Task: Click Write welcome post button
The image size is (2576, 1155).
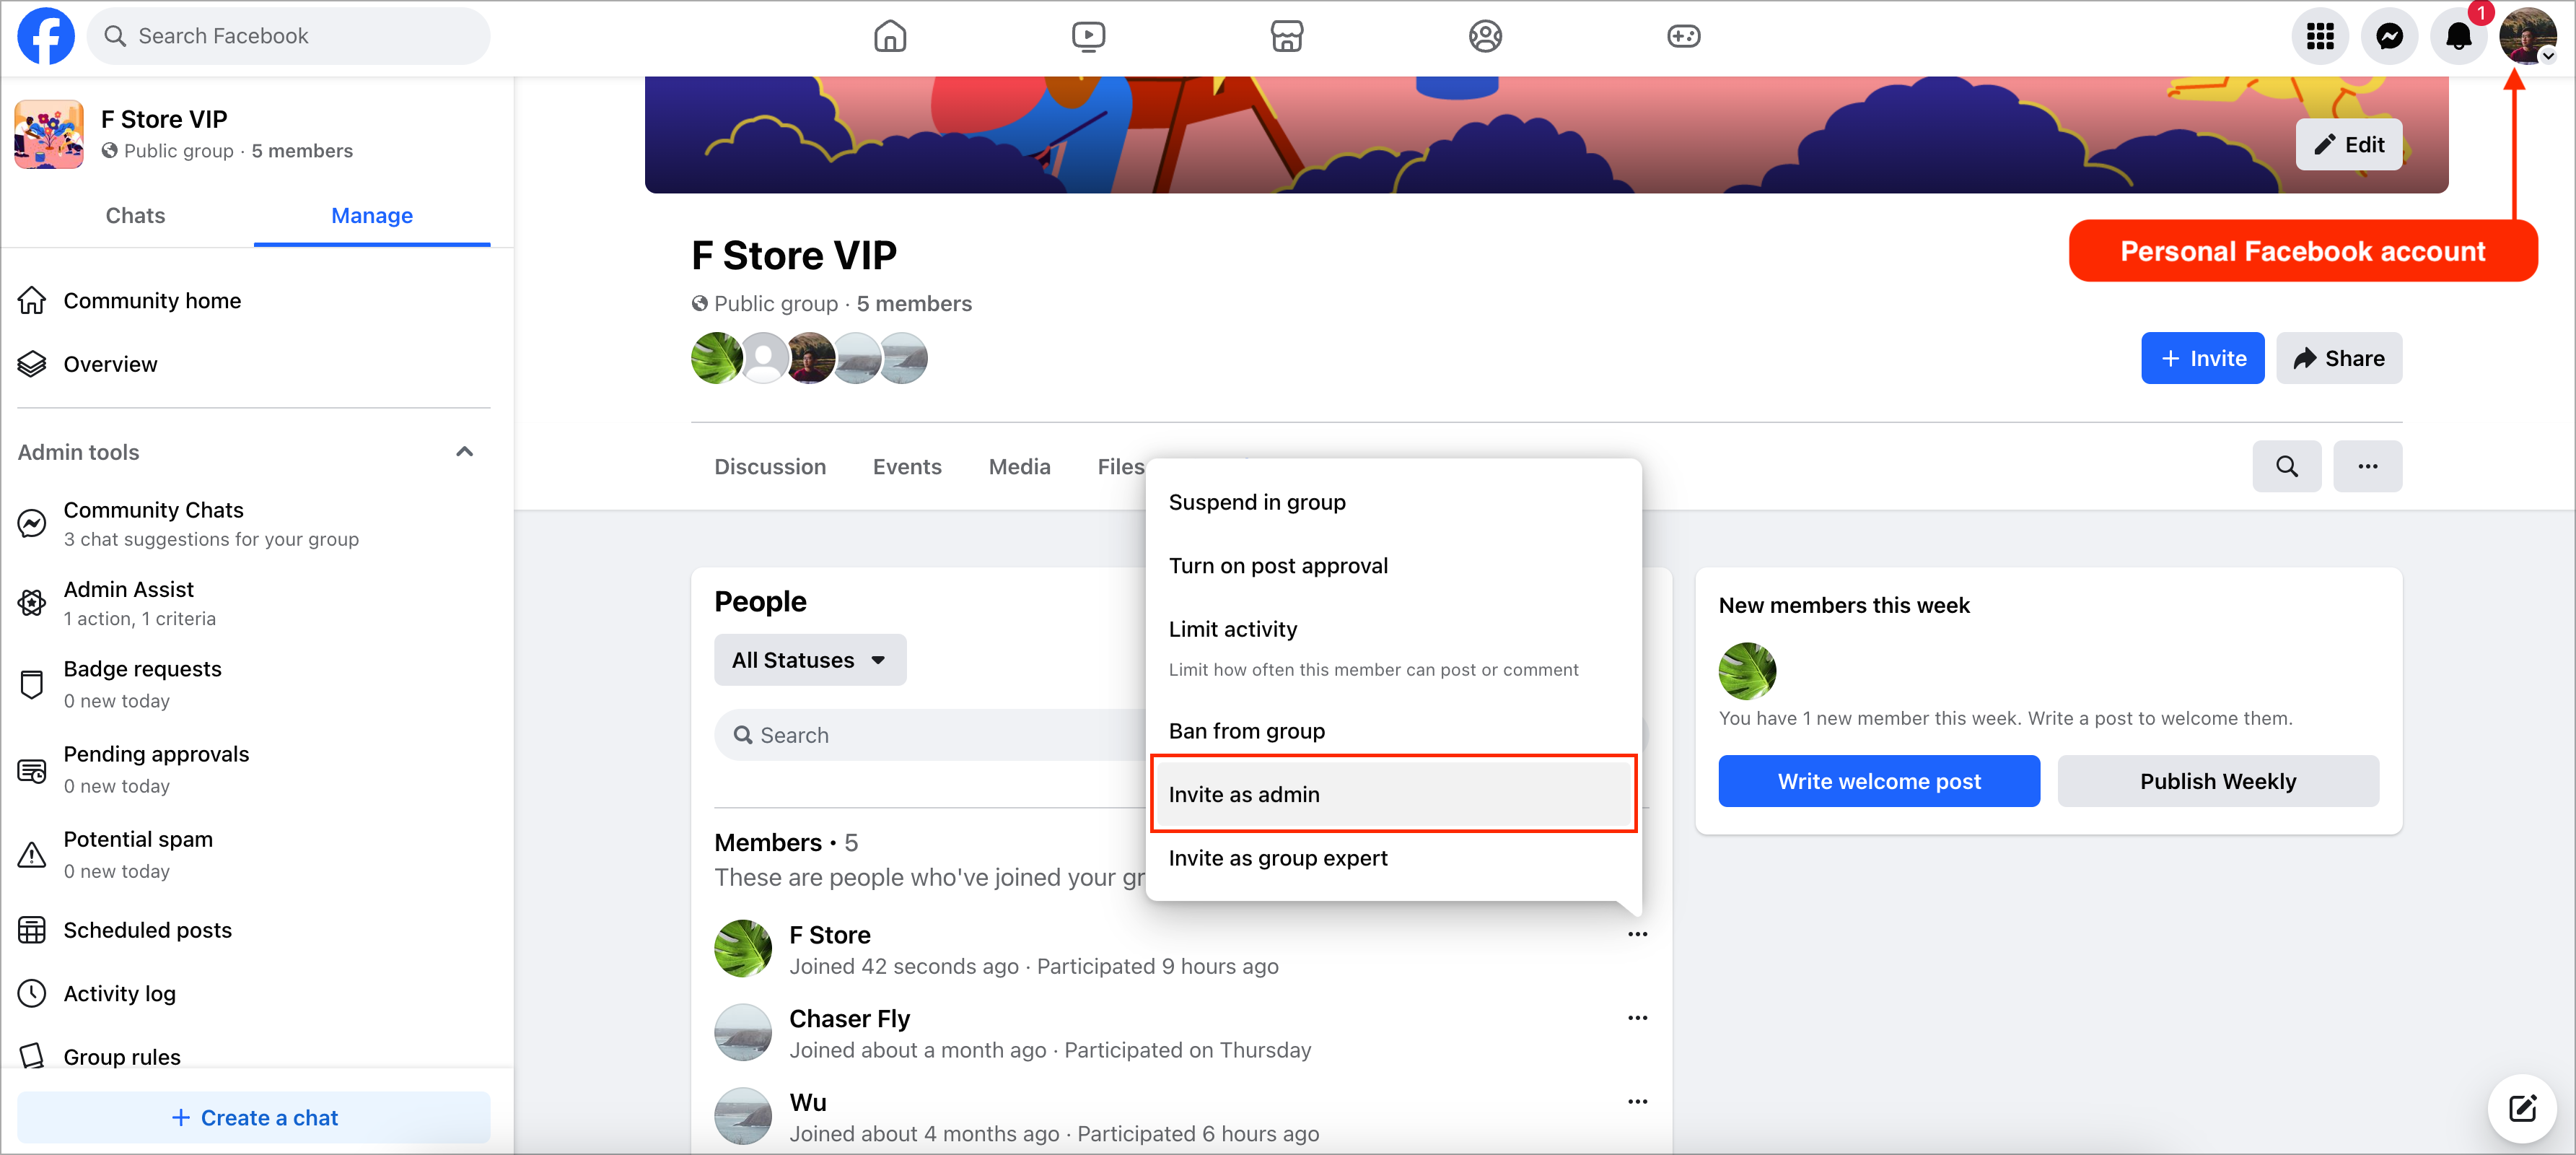Action: [1878, 781]
